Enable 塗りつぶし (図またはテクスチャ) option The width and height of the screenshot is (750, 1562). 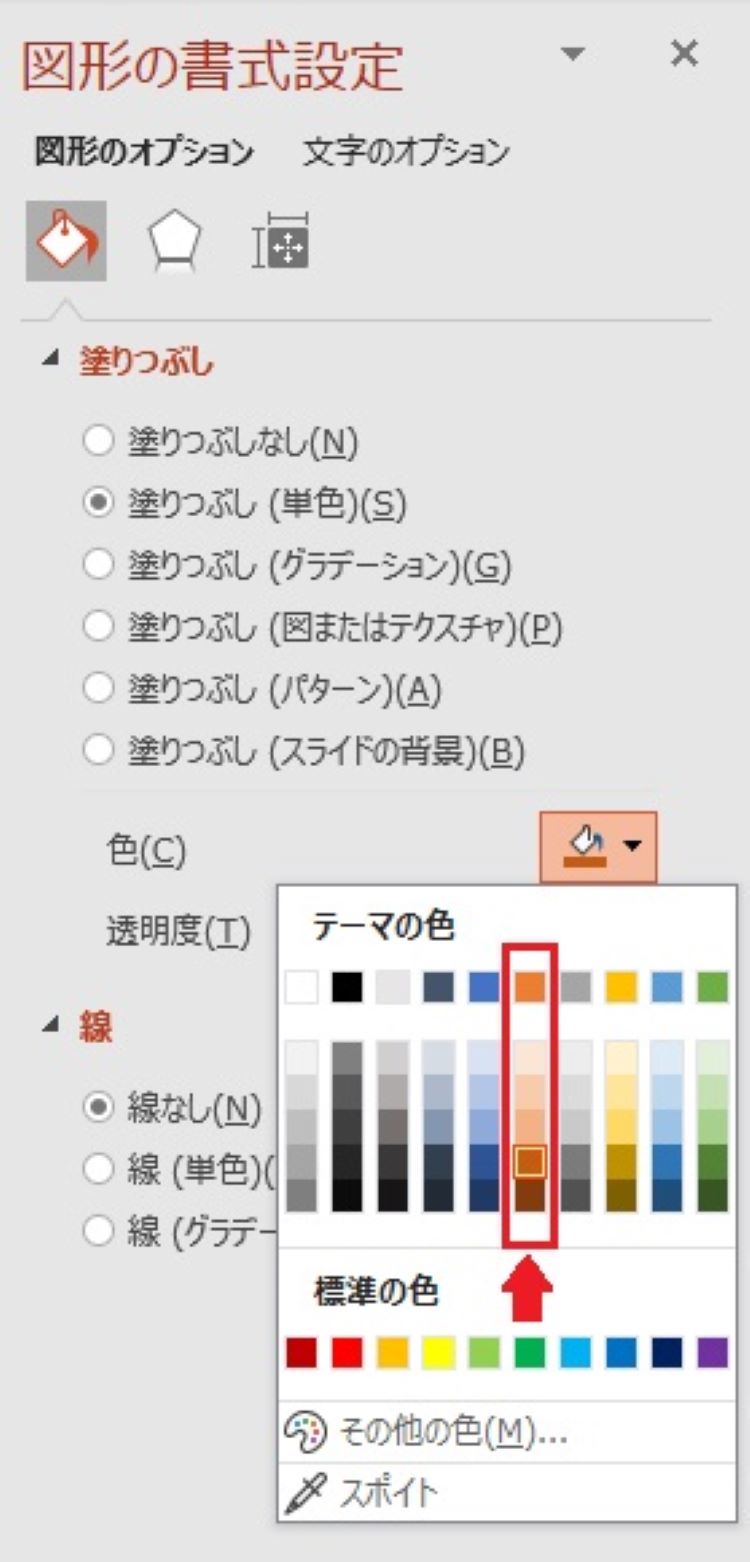[x=98, y=627]
